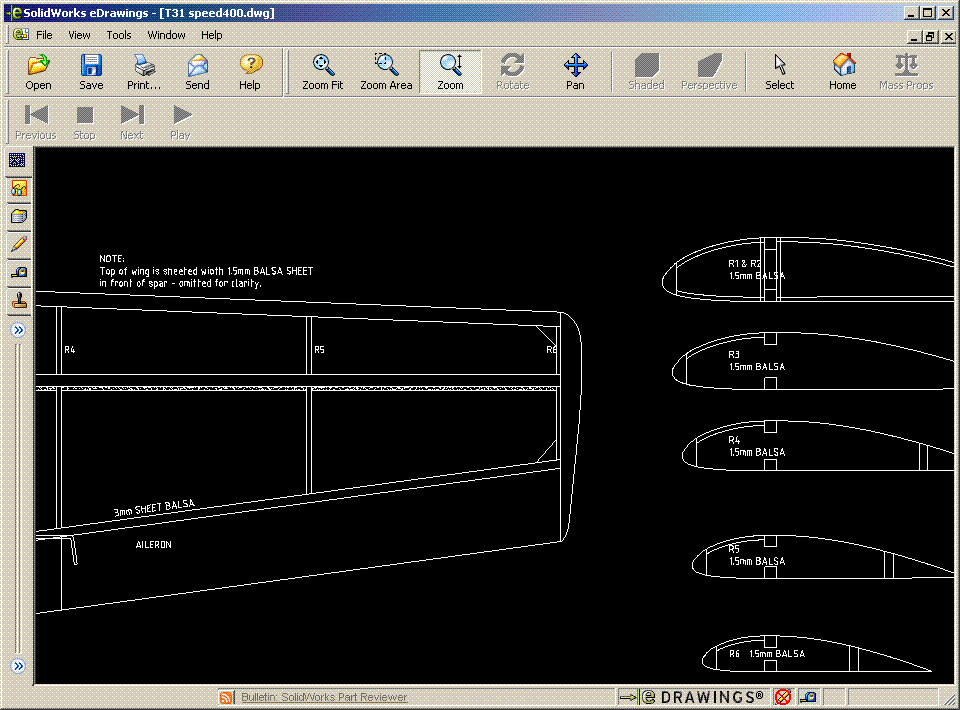This screenshot has height=710, width=960.
Task: Select the sidebar markup pencil icon
Action: (18, 244)
